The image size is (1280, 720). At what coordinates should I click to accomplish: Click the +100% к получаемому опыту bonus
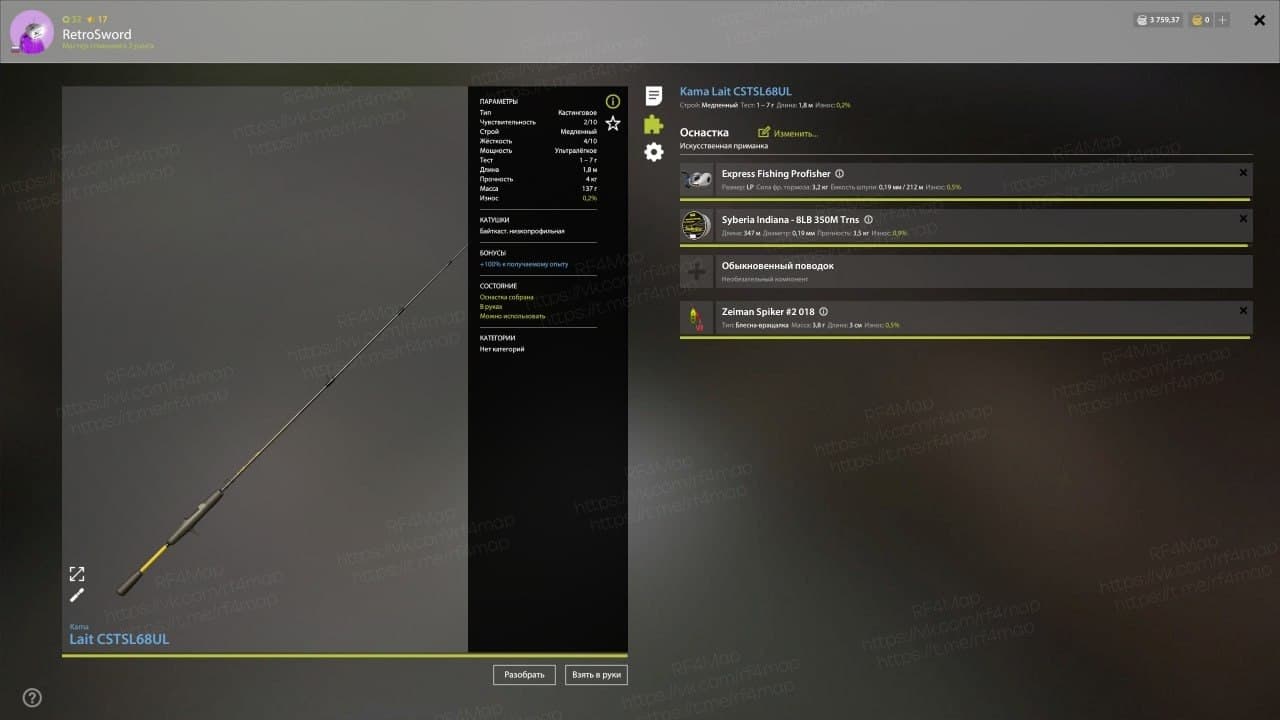524,264
